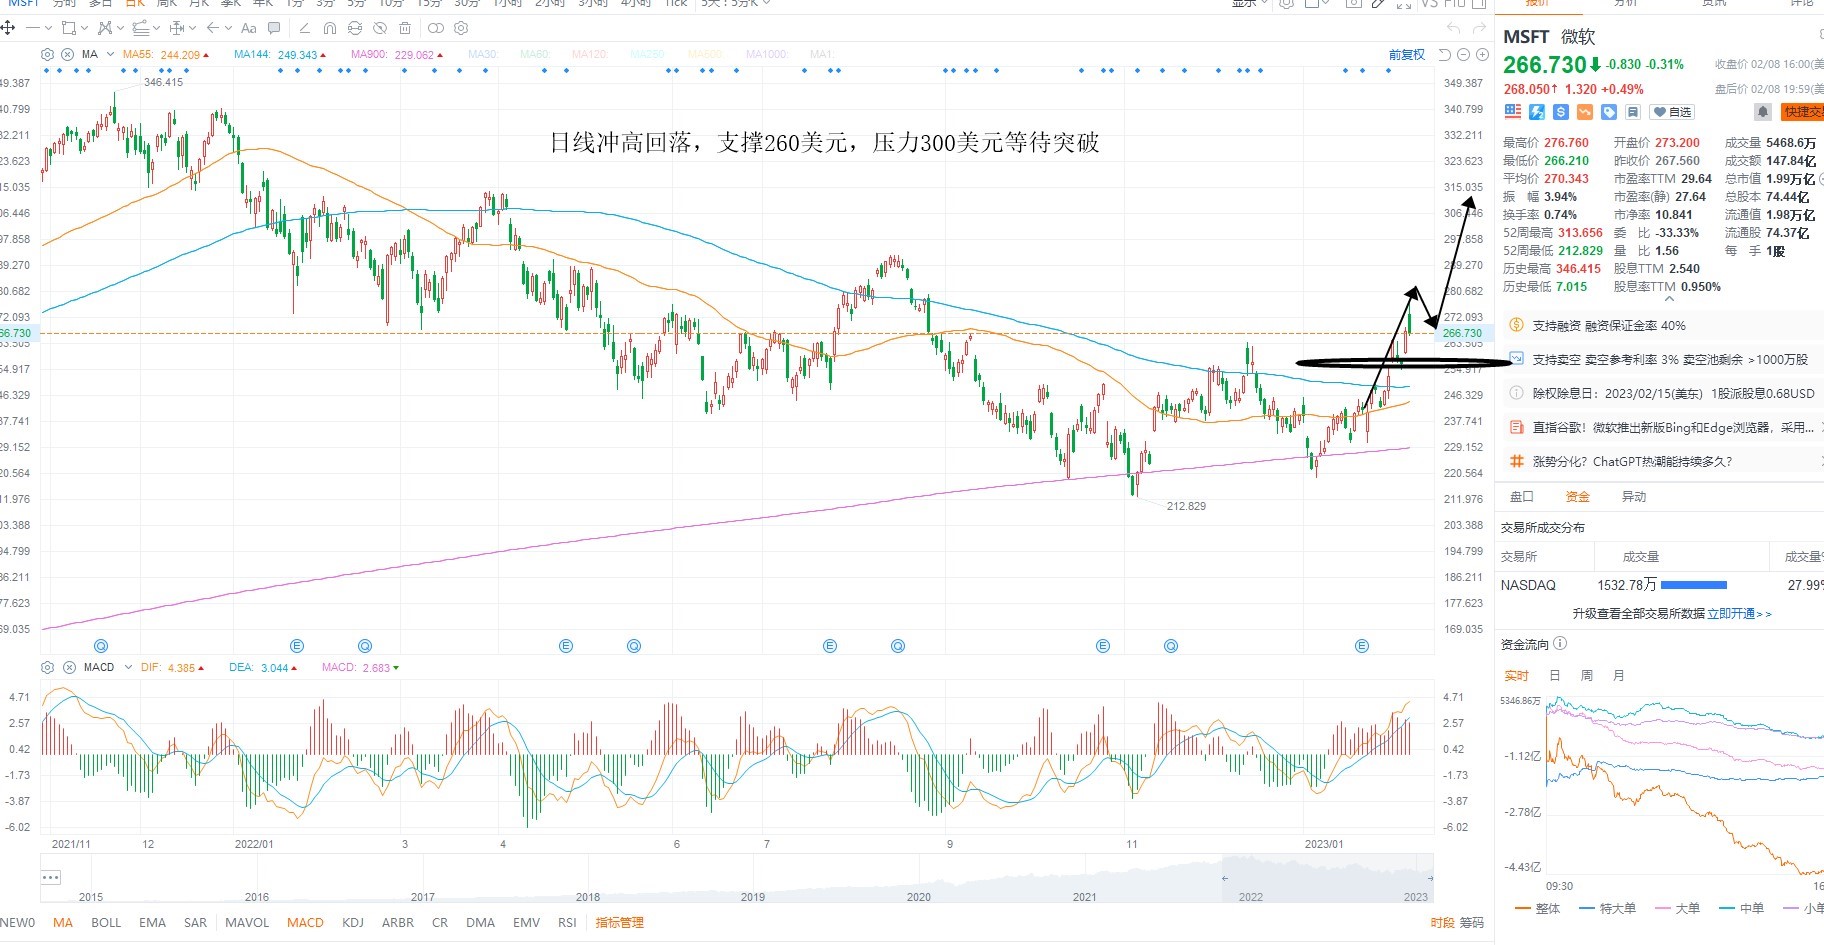Image resolution: width=1824 pixels, height=945 pixels.
Task: Open the timeline navigator options button
Action: [51, 877]
